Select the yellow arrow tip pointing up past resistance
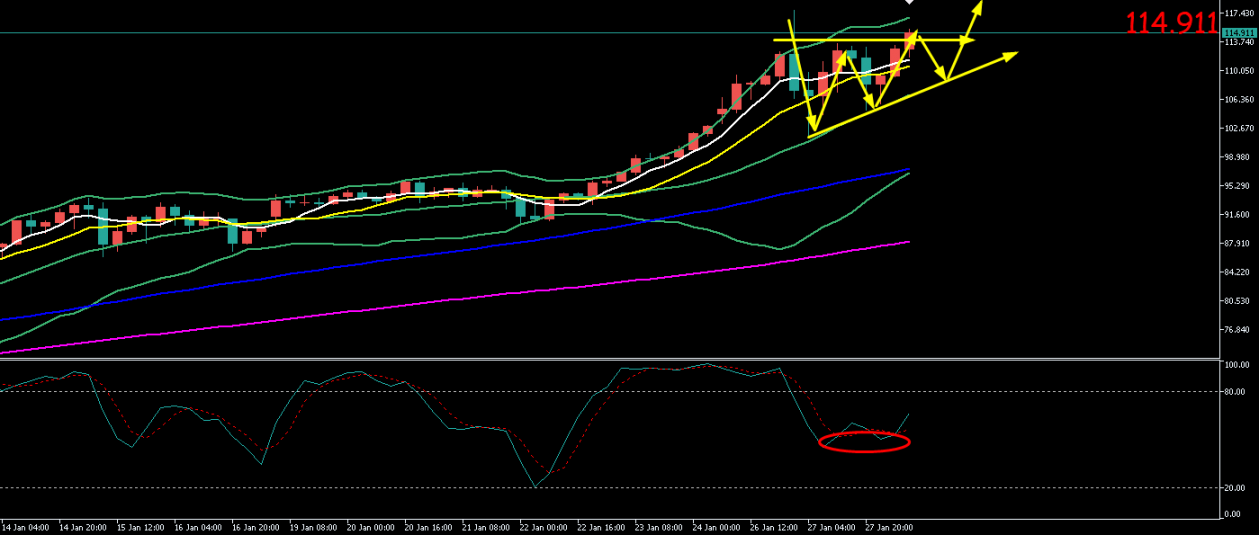Screen dimensions: 1259x535 click(x=978, y=7)
